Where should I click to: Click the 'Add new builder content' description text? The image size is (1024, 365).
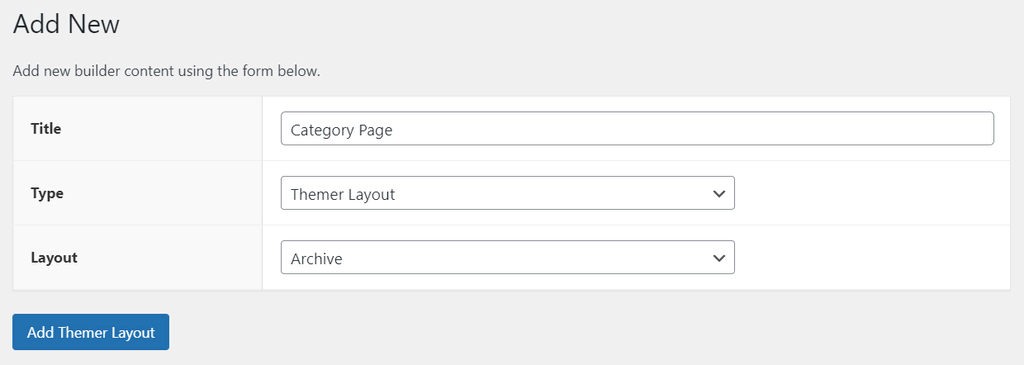coord(167,71)
